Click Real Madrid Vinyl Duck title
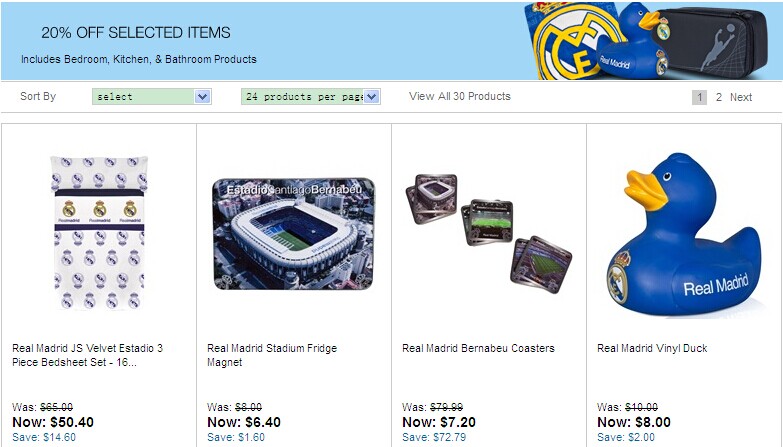783x447 pixels. point(652,348)
